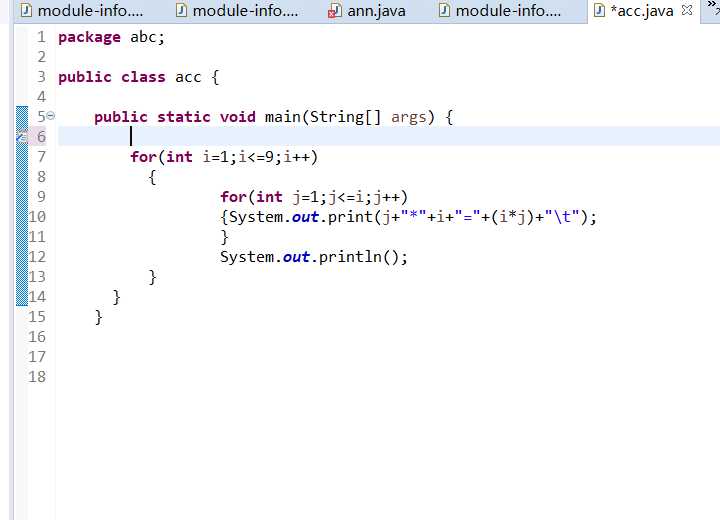Place cursor on the highlighted empty line 6
This screenshot has height=520, width=720.
pos(388,136)
